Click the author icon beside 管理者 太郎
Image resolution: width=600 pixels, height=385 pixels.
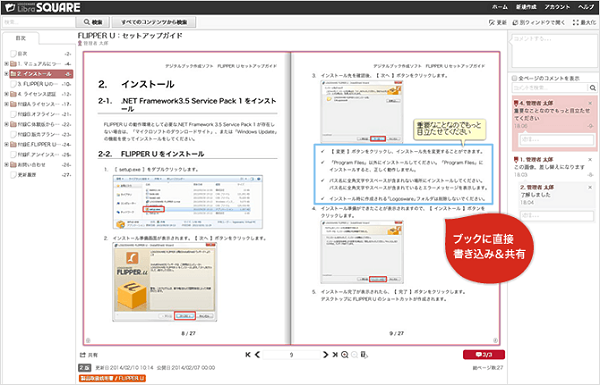[80, 43]
